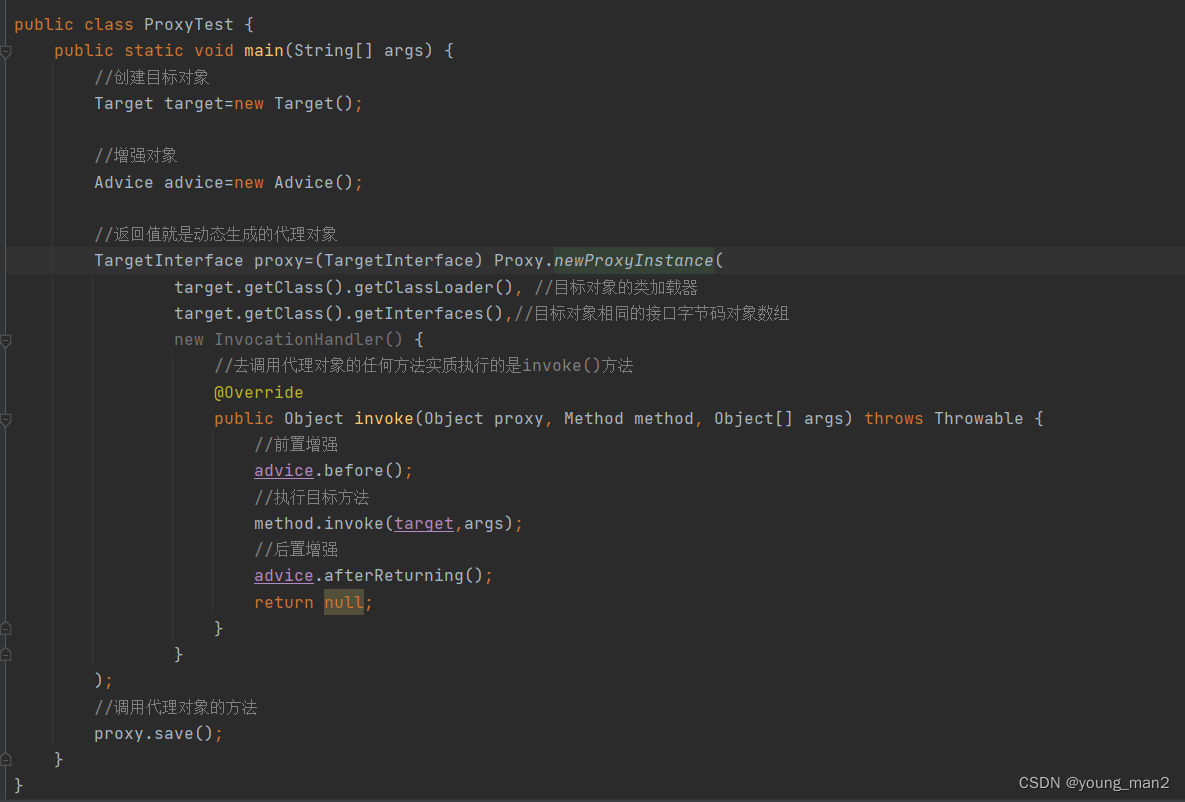Click the Target() constructor call
Screen dimensions: 1185x802
314,103
